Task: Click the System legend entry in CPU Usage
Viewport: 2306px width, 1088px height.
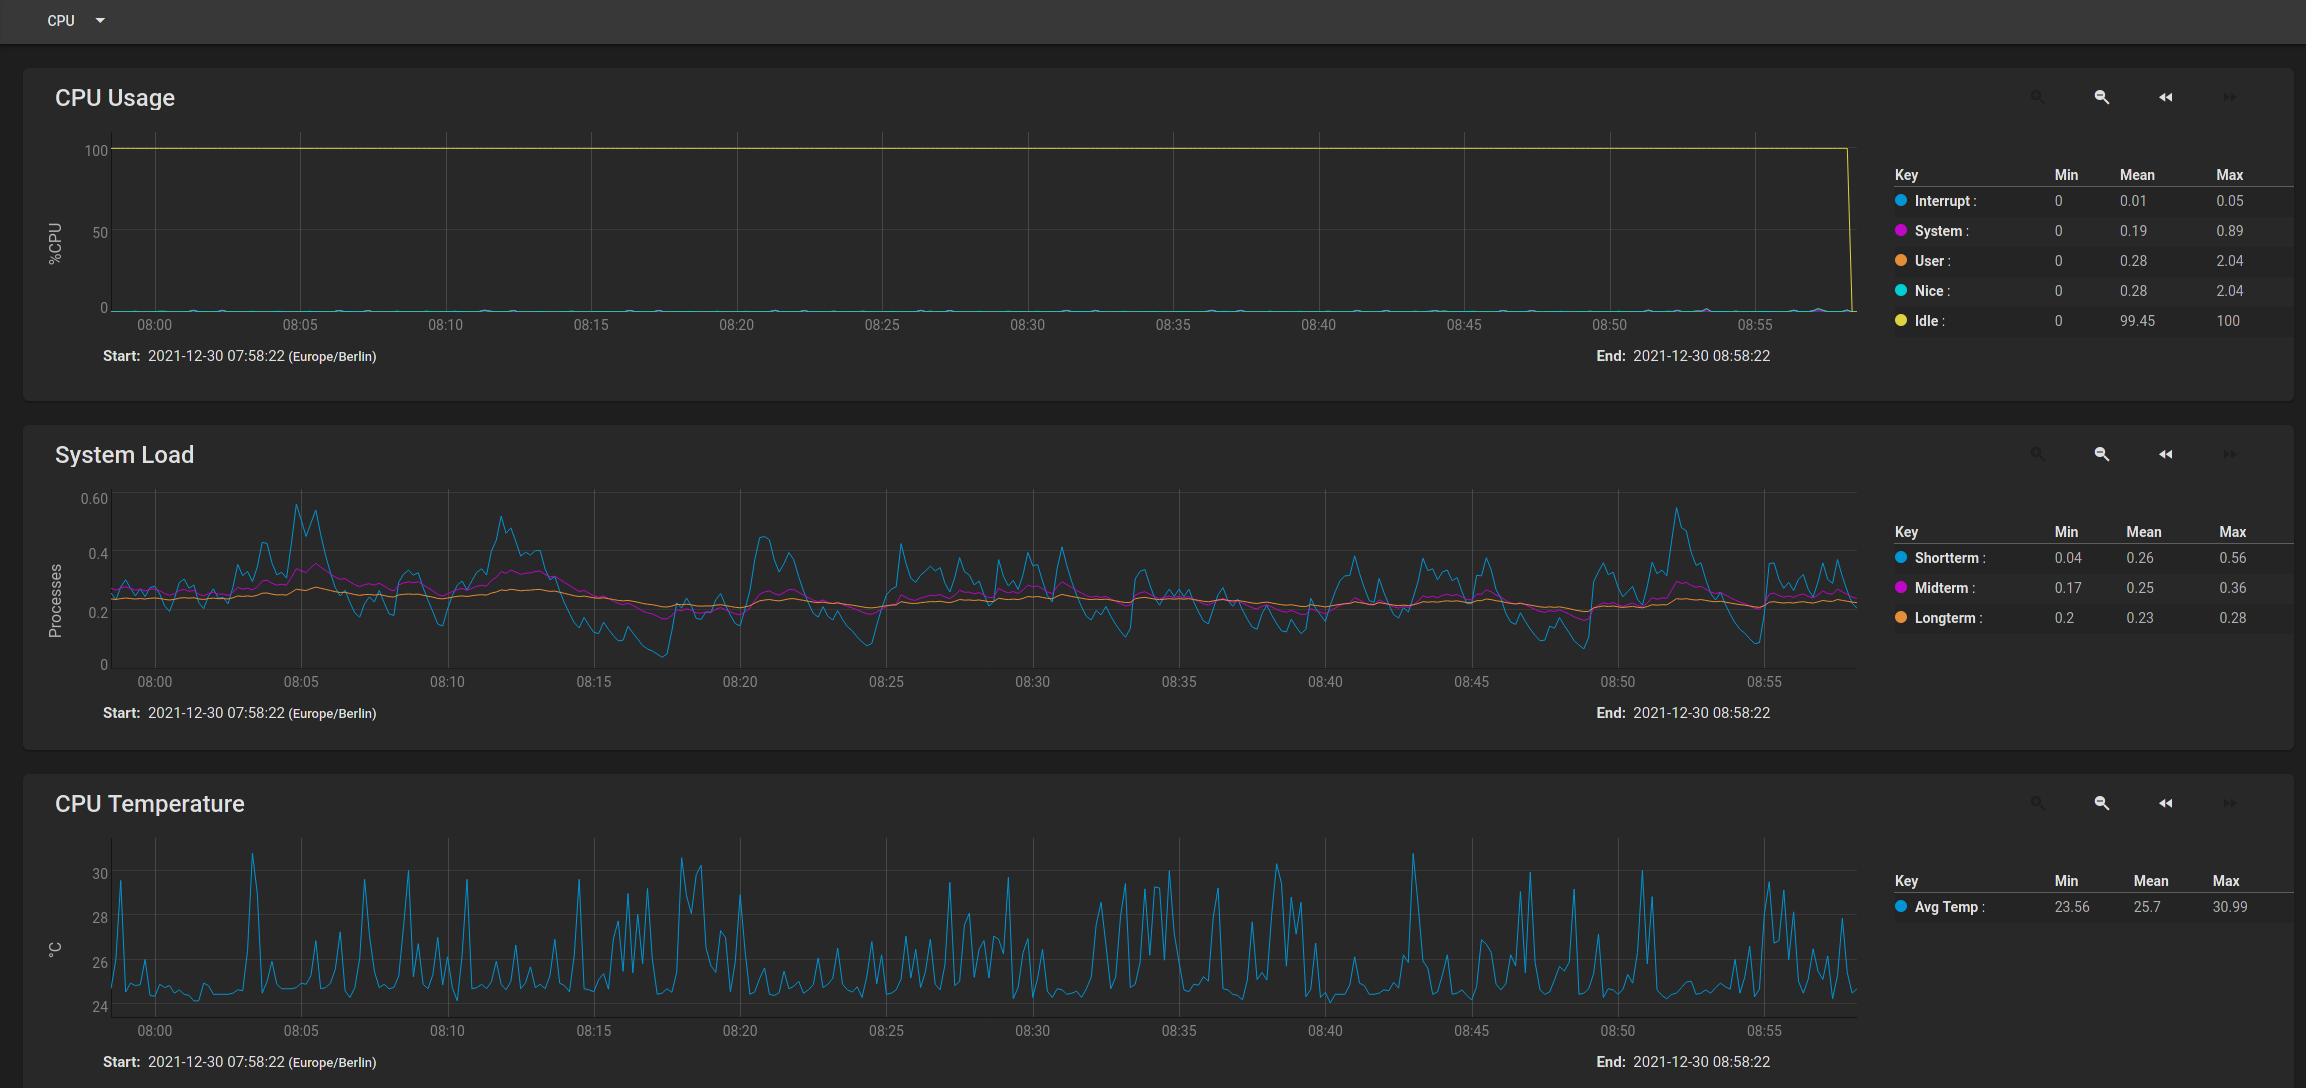Action: tap(1938, 231)
